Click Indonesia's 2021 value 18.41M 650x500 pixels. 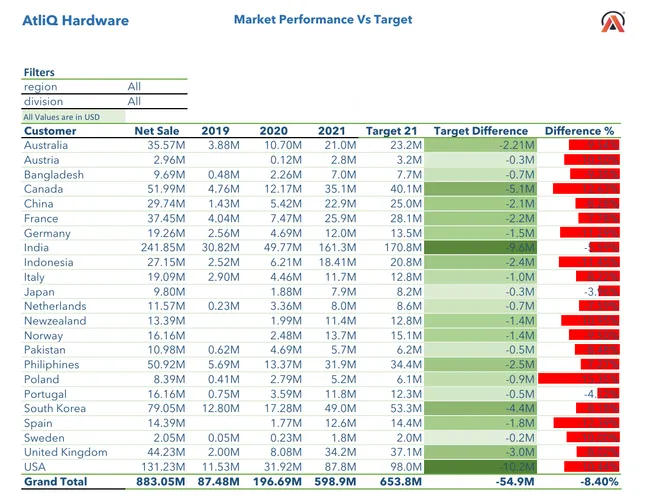click(337, 262)
